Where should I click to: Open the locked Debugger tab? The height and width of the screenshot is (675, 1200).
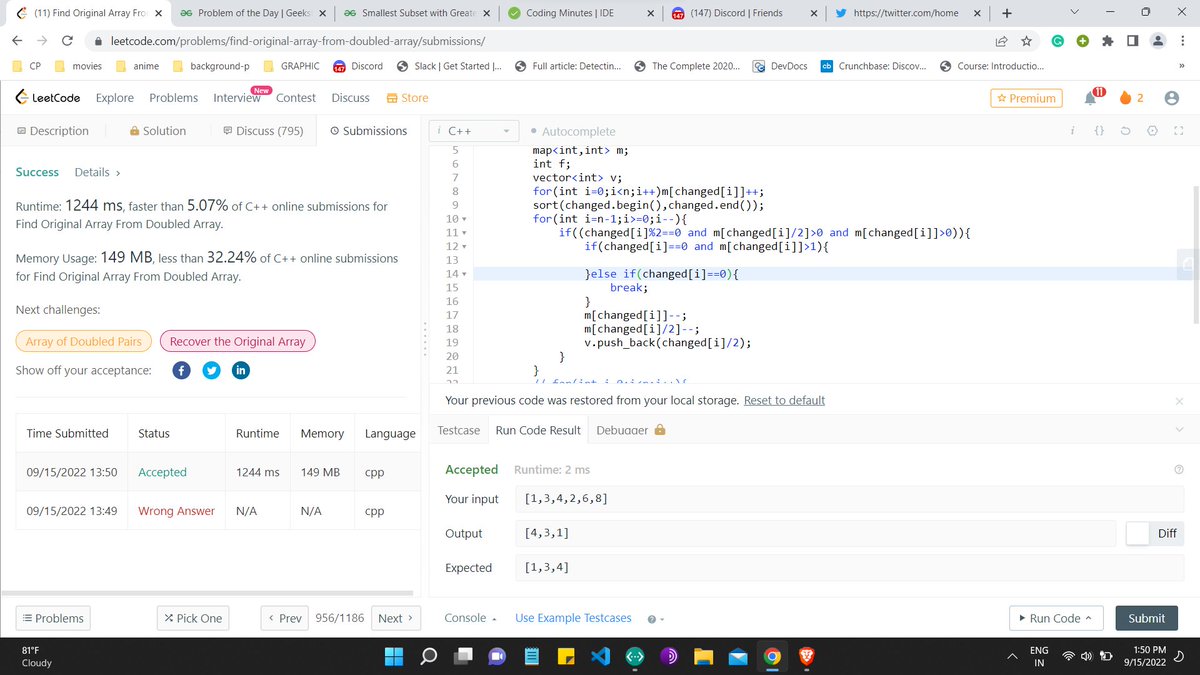(x=631, y=430)
